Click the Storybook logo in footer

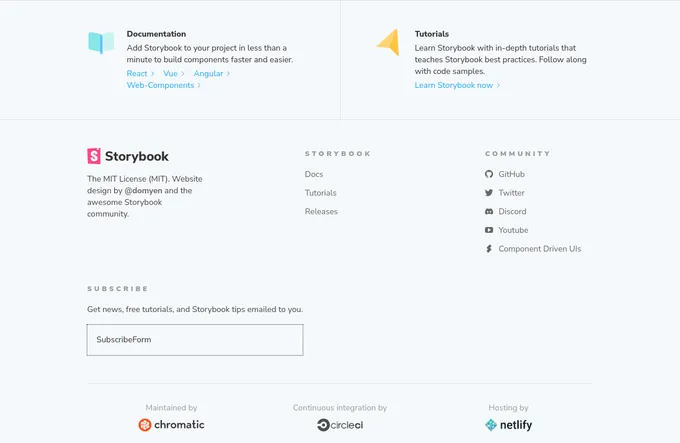(x=128, y=156)
